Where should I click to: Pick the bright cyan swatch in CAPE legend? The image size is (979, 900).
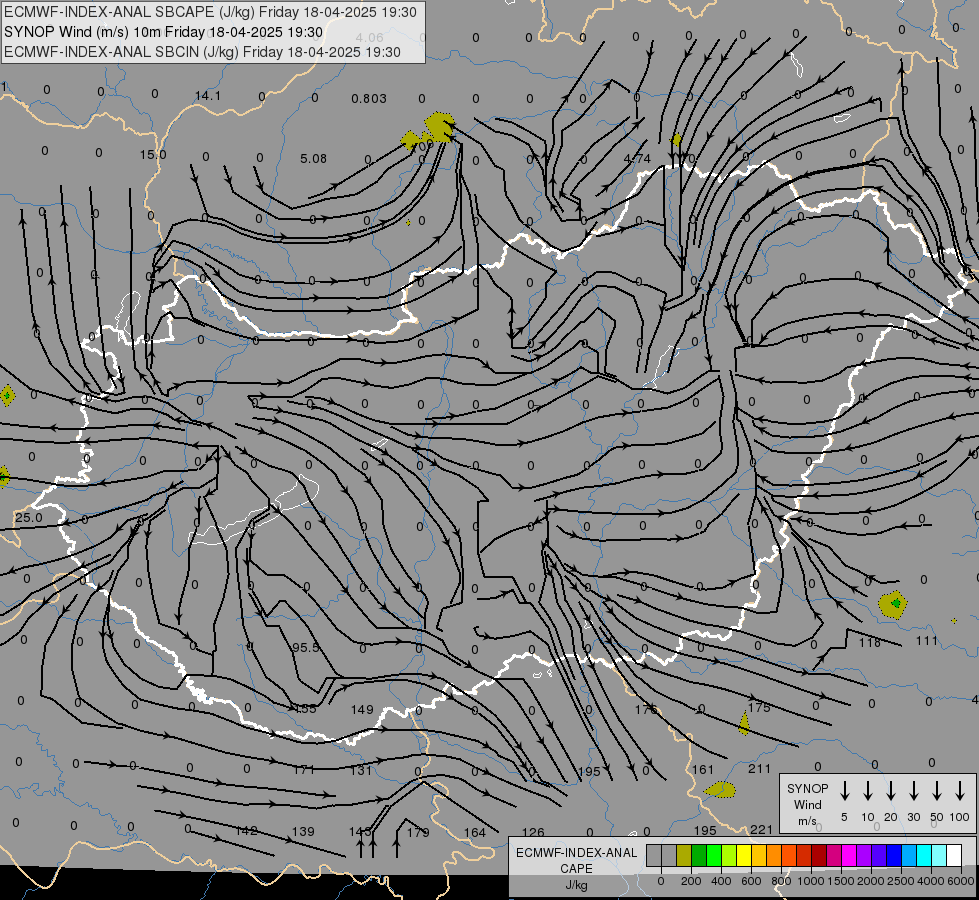(924, 856)
